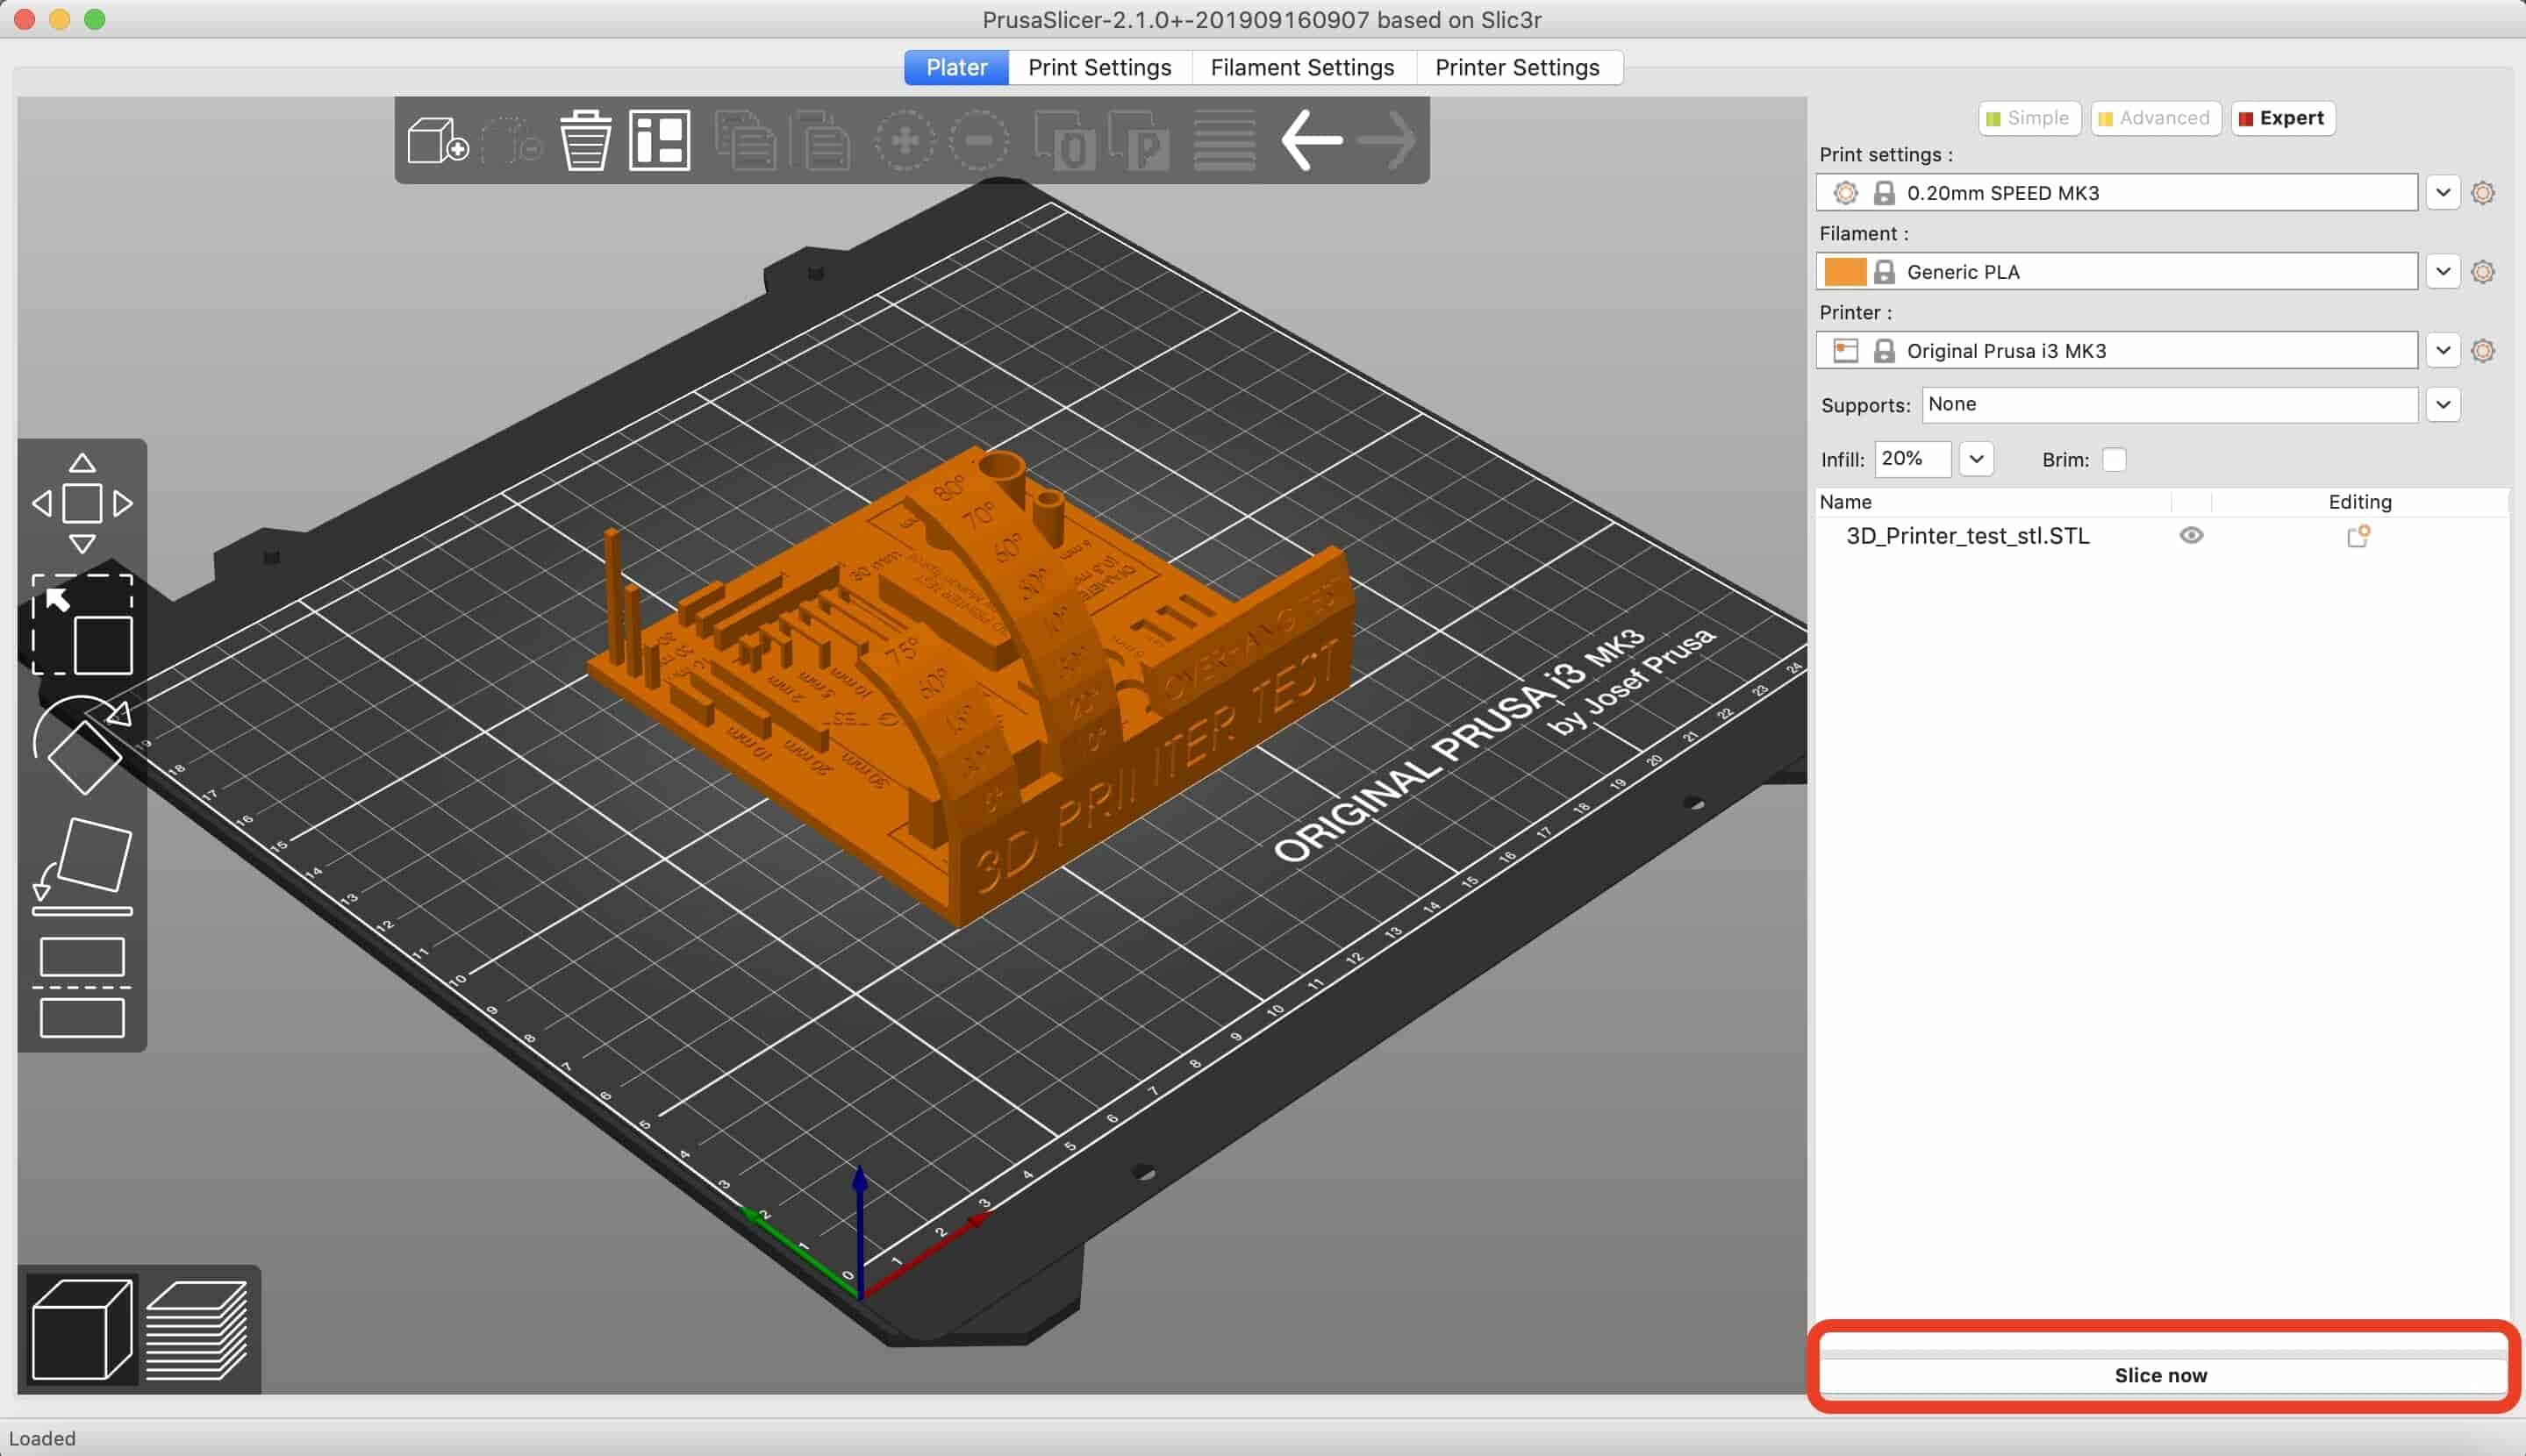Screen dimensions: 2526x1456
Task: Toggle Brim checkbox on
Action: (x=2115, y=460)
